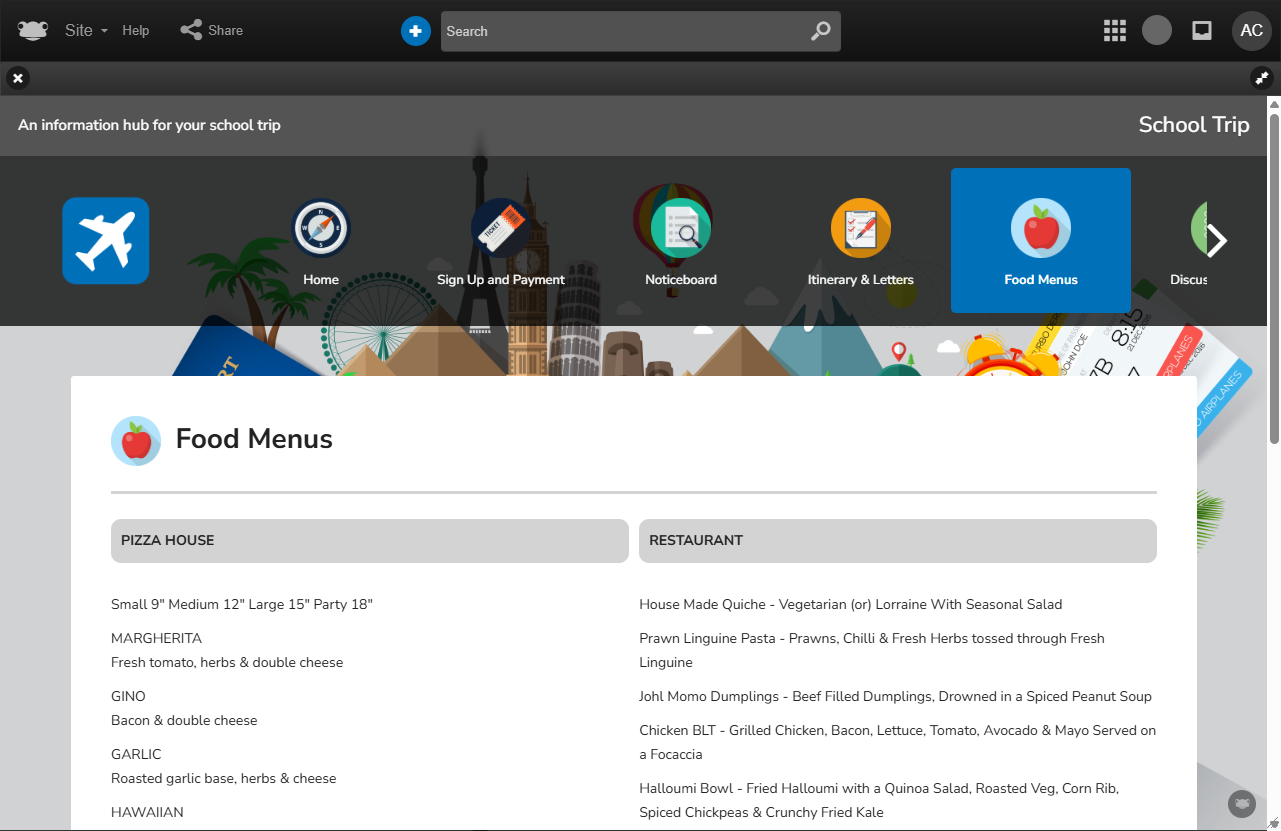Viewport: 1281px width, 831px height.
Task: Click the blue plus create button
Action: (x=415, y=31)
